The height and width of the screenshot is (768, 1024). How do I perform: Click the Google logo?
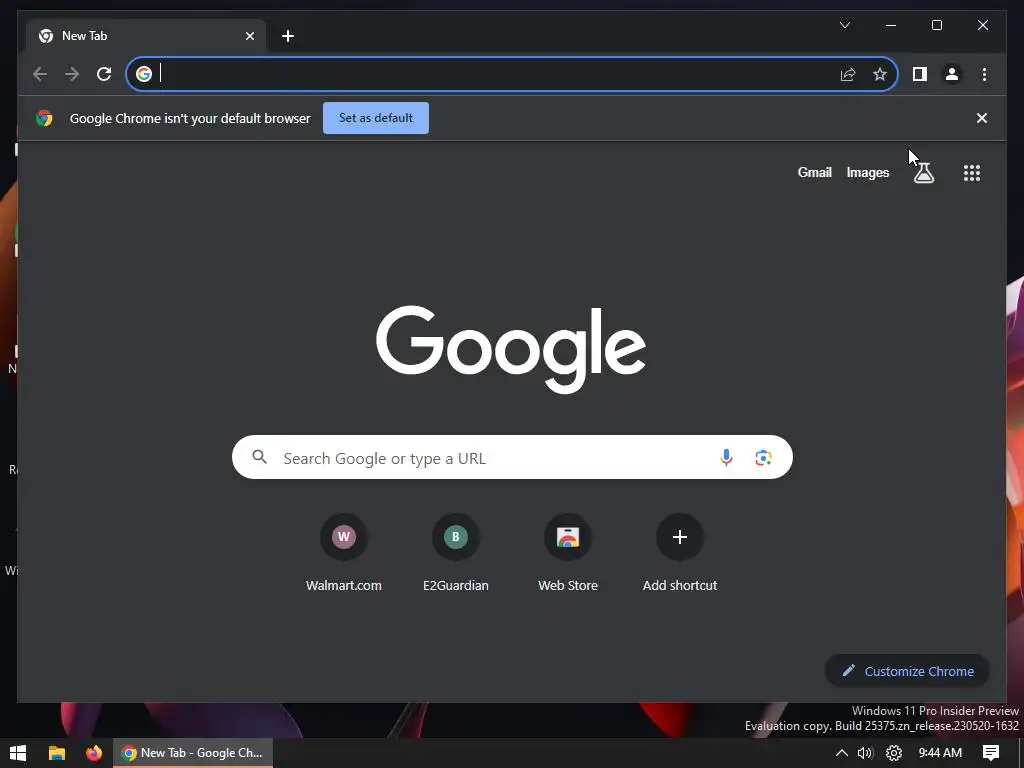(511, 349)
